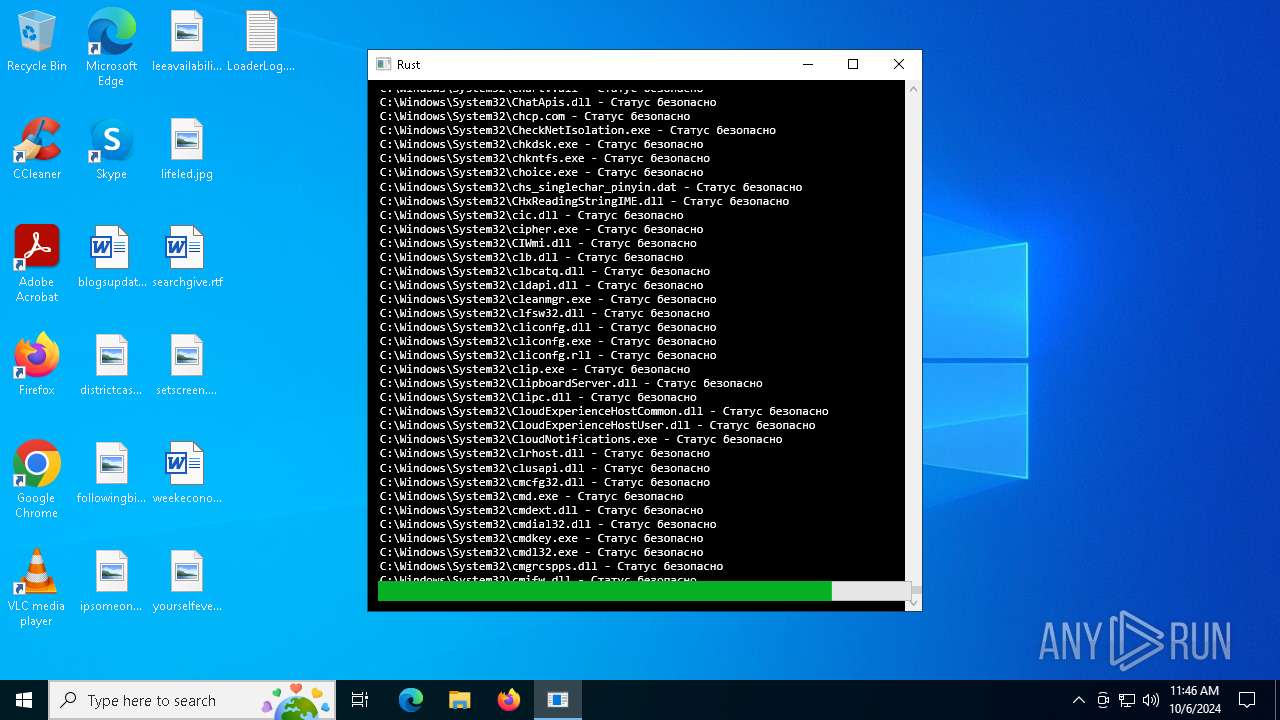Screen dimensions: 1280x720
Task: Click the cmdkey.exe scan result line
Action: pos(541,538)
